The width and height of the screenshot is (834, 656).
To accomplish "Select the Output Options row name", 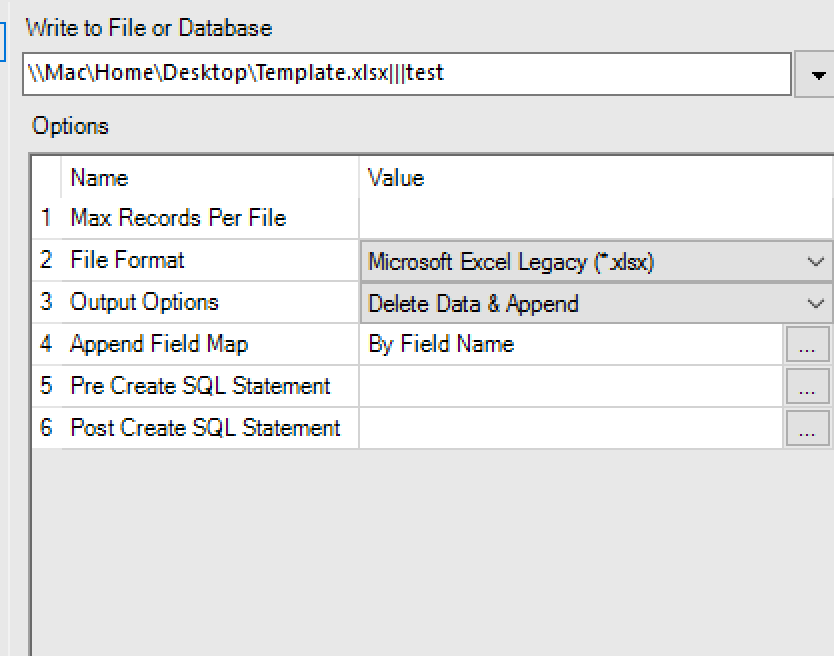I will coord(144,303).
